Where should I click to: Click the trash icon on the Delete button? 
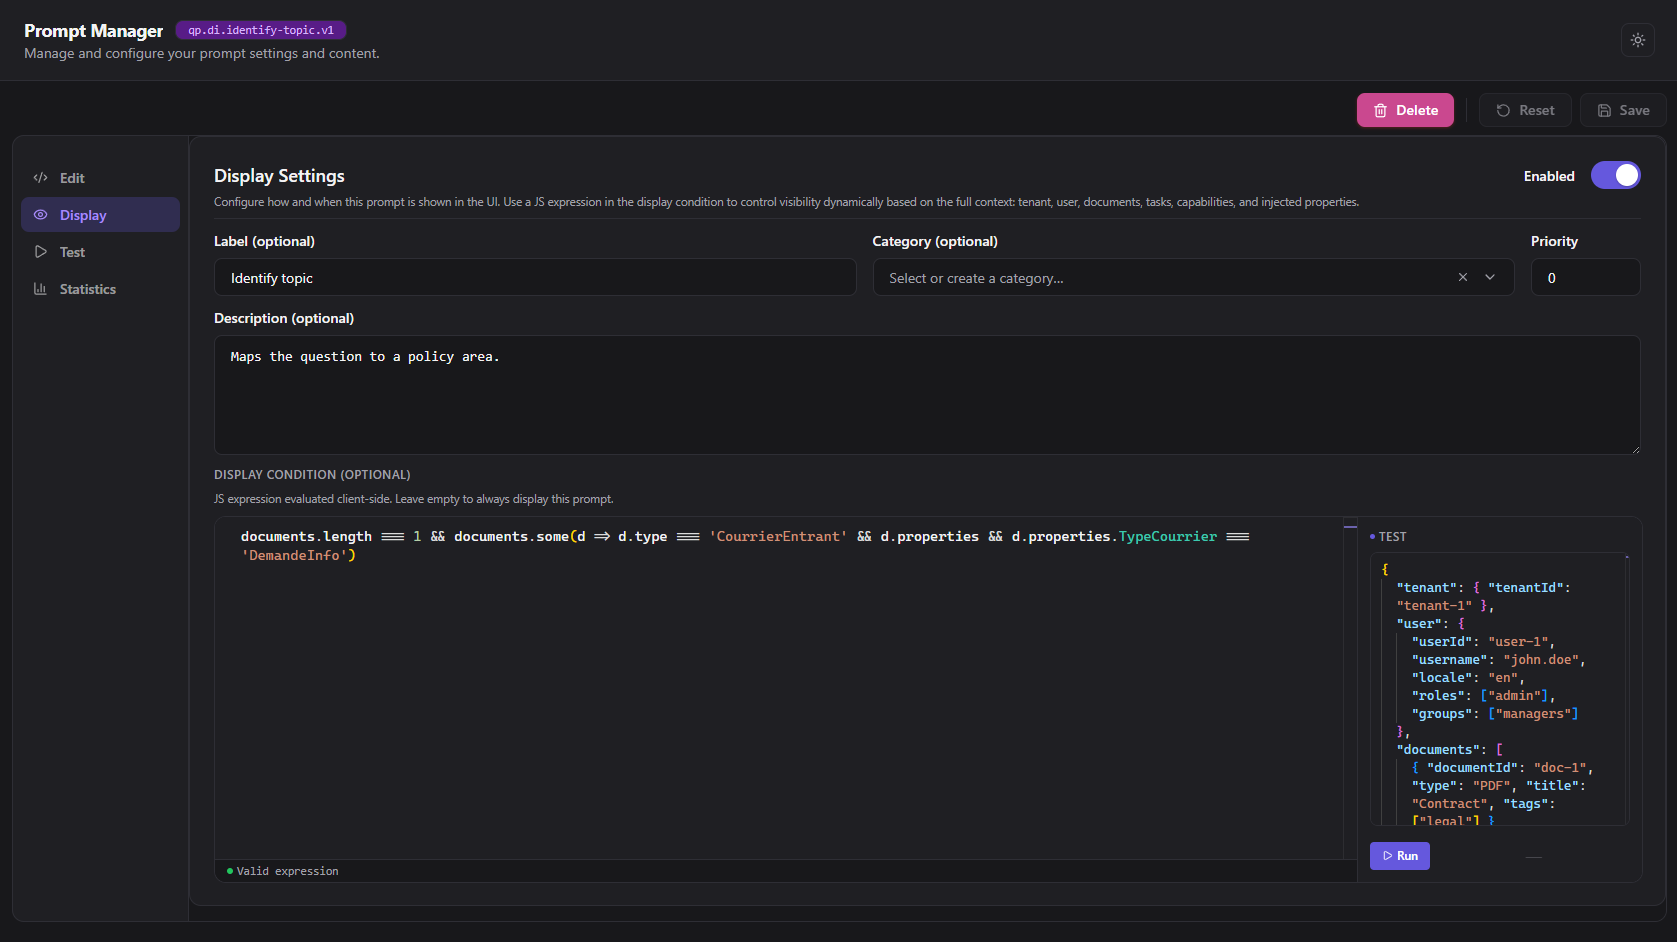pyautogui.click(x=1380, y=110)
